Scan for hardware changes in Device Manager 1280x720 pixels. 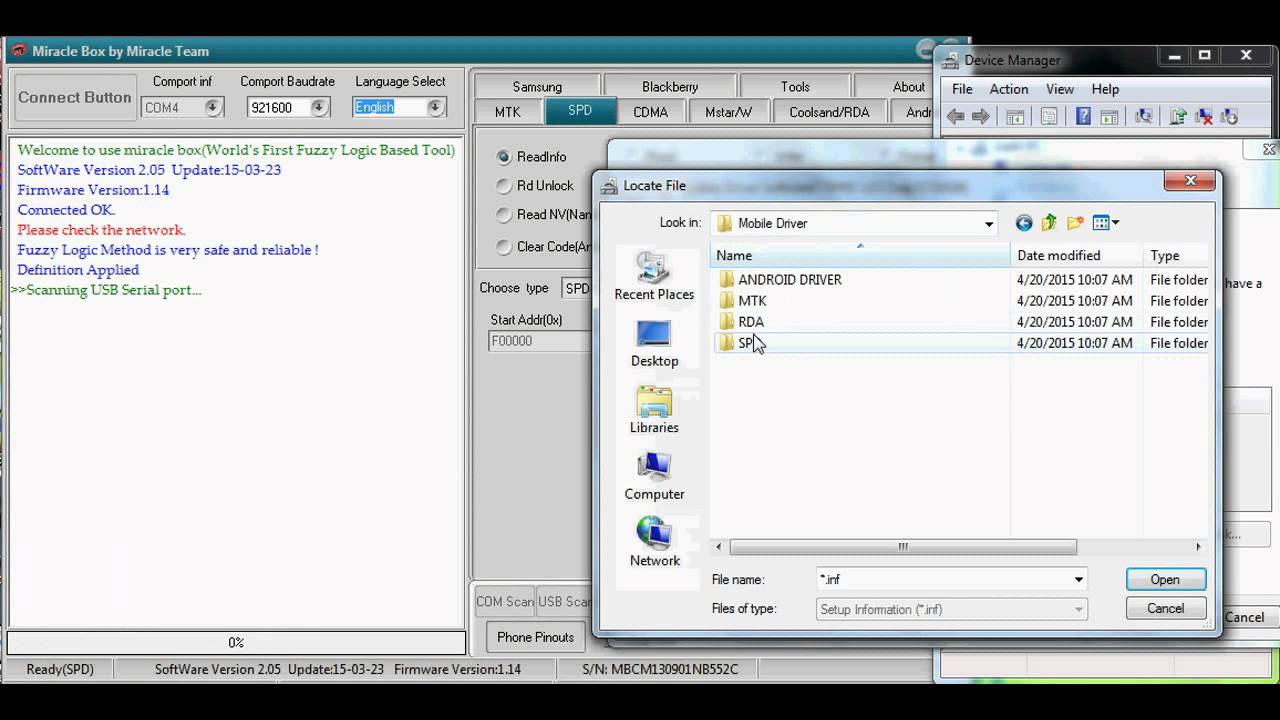click(1143, 117)
